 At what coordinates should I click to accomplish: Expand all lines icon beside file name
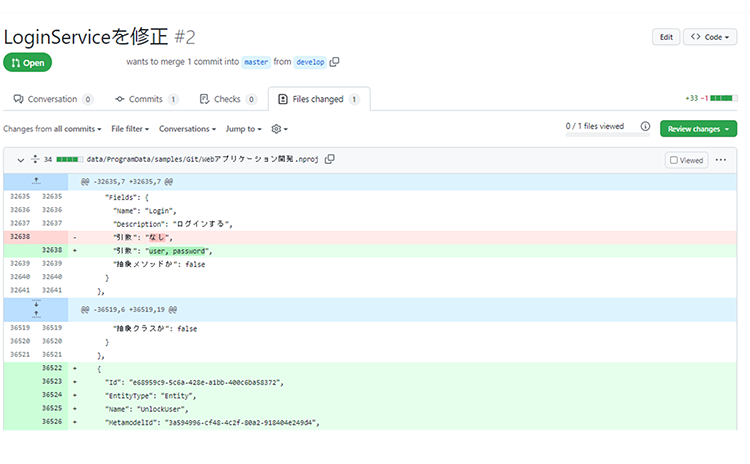tap(35, 159)
